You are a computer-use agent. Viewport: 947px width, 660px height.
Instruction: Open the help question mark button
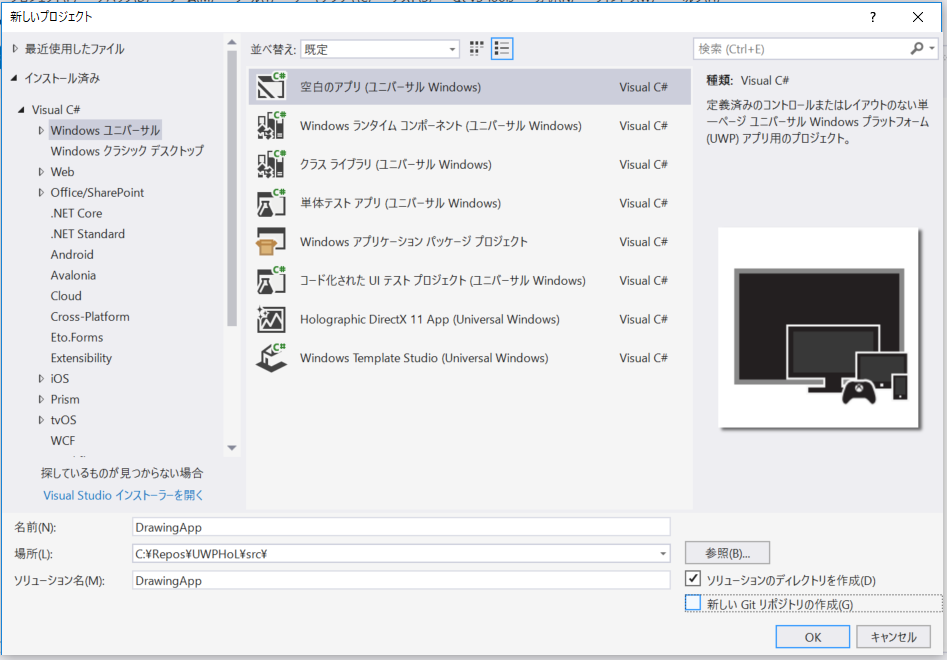[873, 17]
